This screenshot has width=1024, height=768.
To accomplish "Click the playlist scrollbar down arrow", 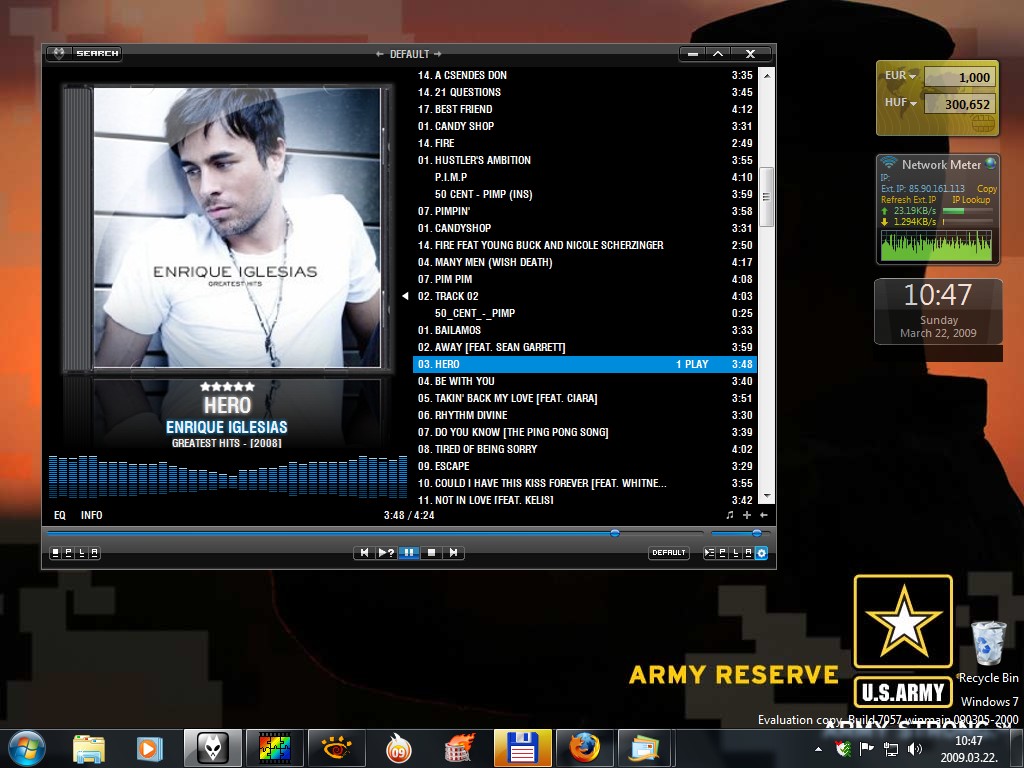I will (x=767, y=497).
